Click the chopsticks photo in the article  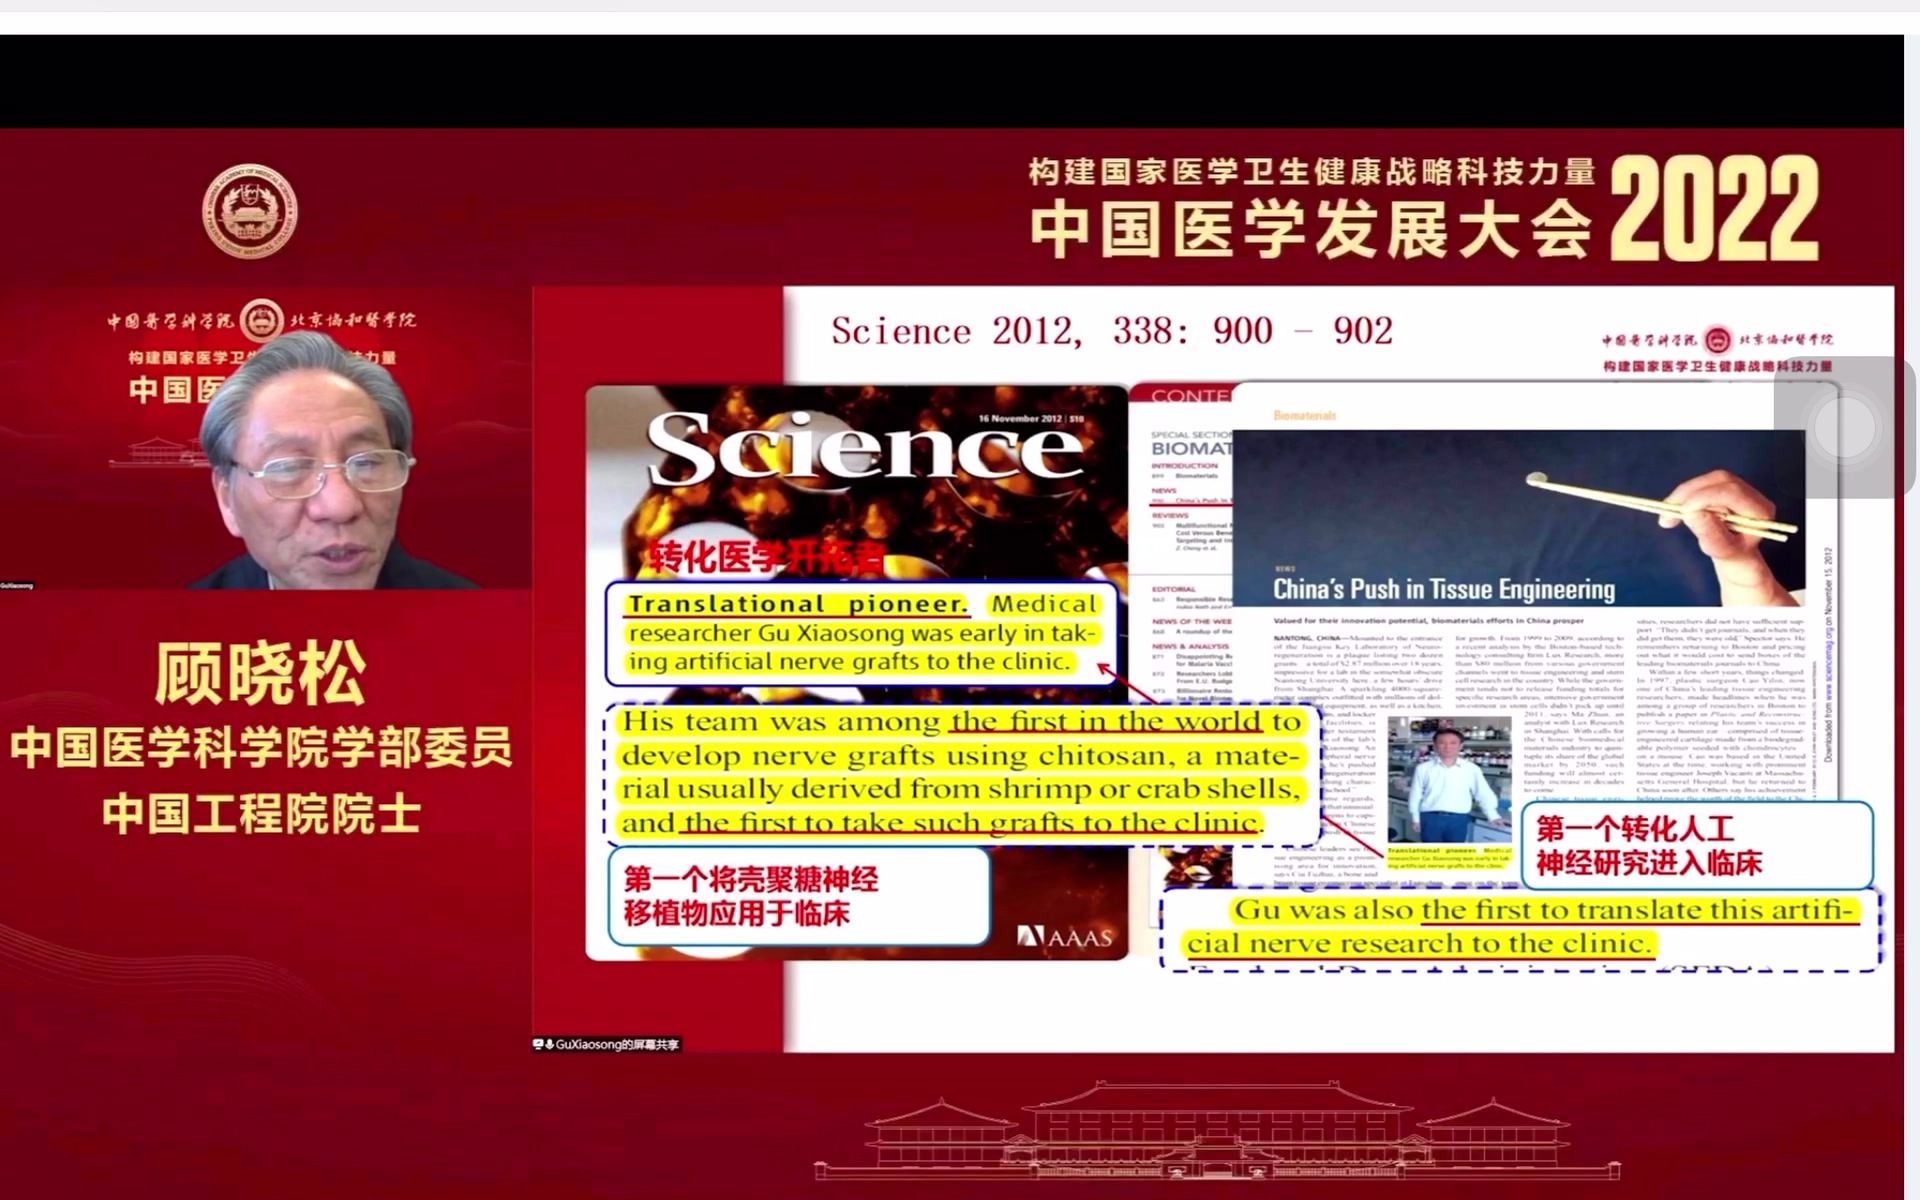pyautogui.click(x=1518, y=517)
